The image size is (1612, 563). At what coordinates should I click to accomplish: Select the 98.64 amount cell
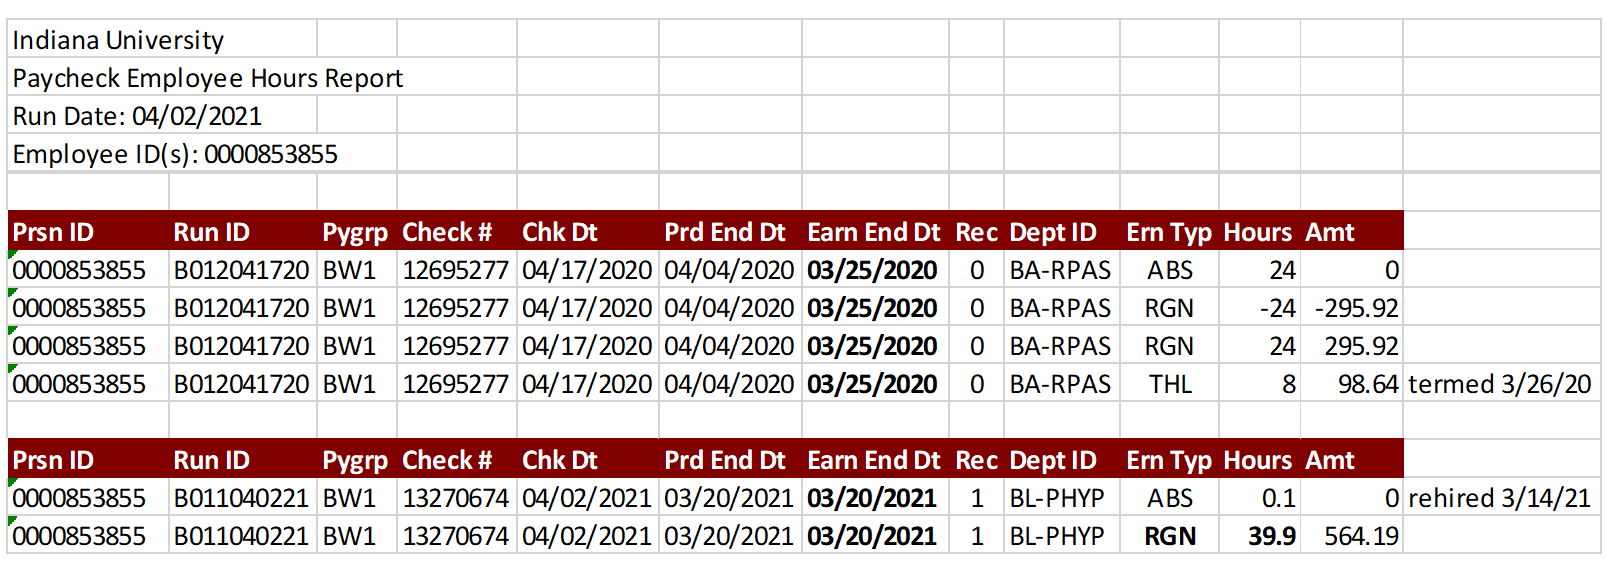tap(1352, 384)
